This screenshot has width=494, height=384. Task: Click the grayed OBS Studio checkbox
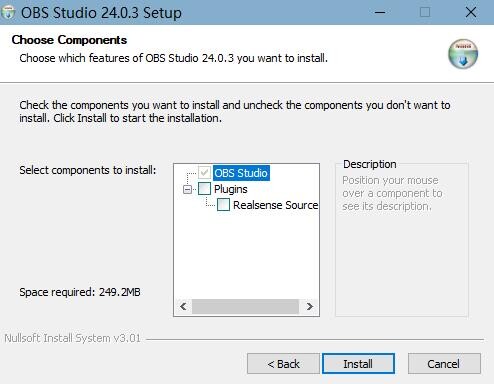point(204,173)
